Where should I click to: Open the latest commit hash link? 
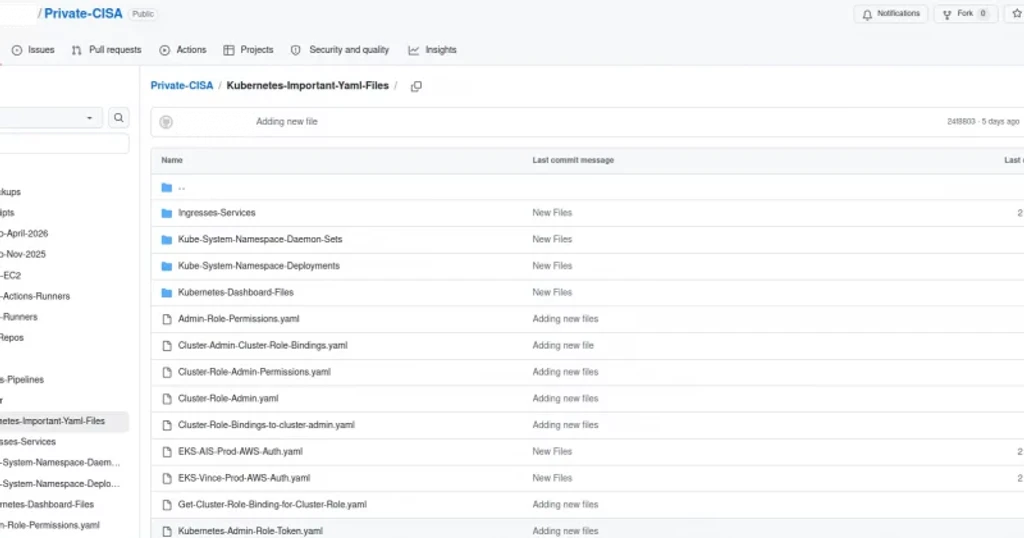click(x=961, y=121)
